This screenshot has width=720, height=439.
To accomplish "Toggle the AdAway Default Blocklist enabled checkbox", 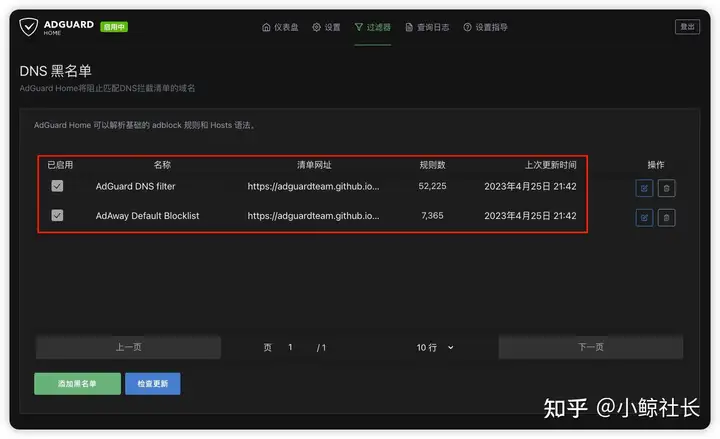I will (x=57, y=215).
